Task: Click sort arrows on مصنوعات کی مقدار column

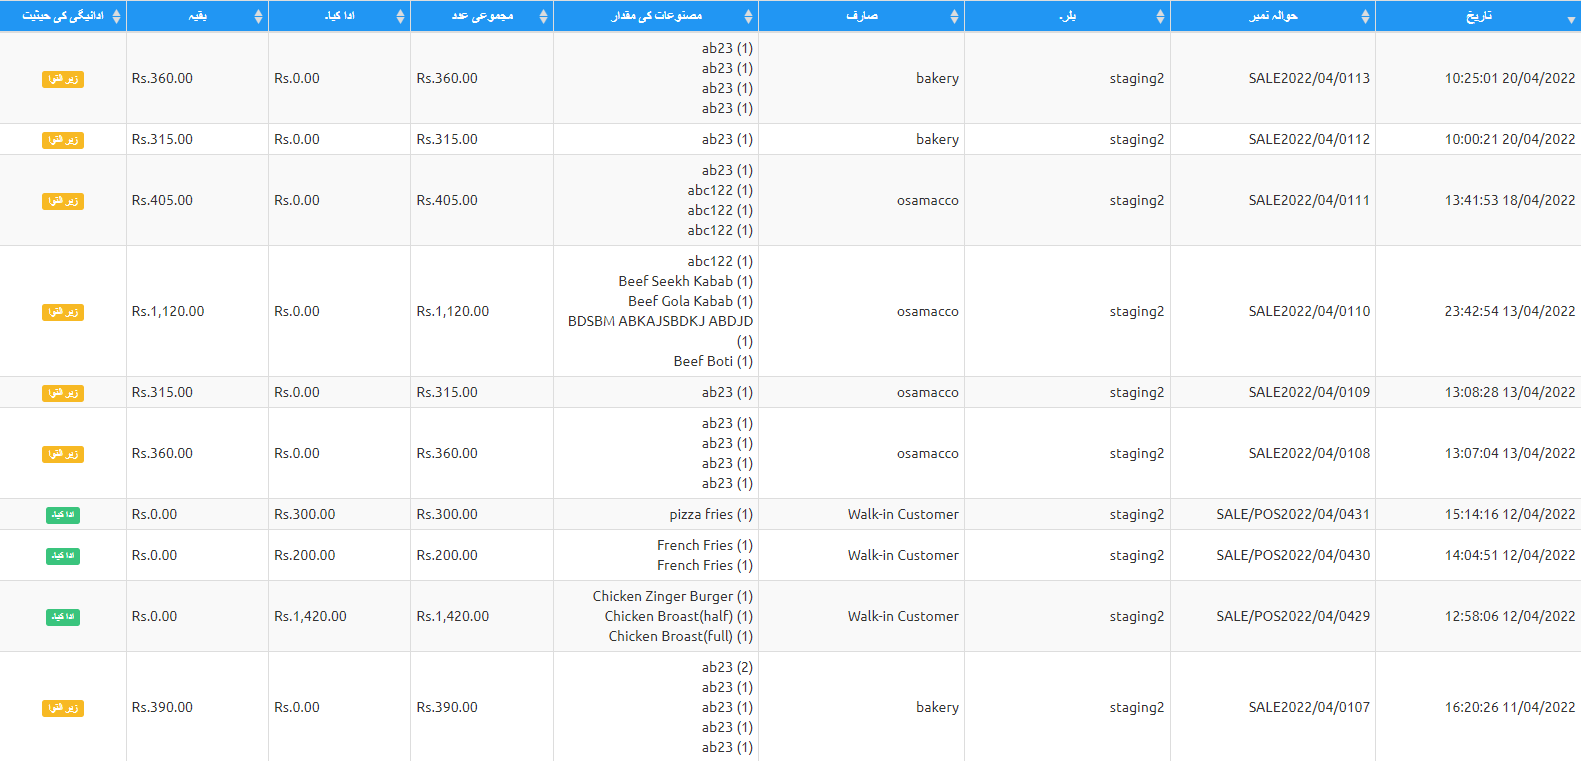Action: click(748, 16)
